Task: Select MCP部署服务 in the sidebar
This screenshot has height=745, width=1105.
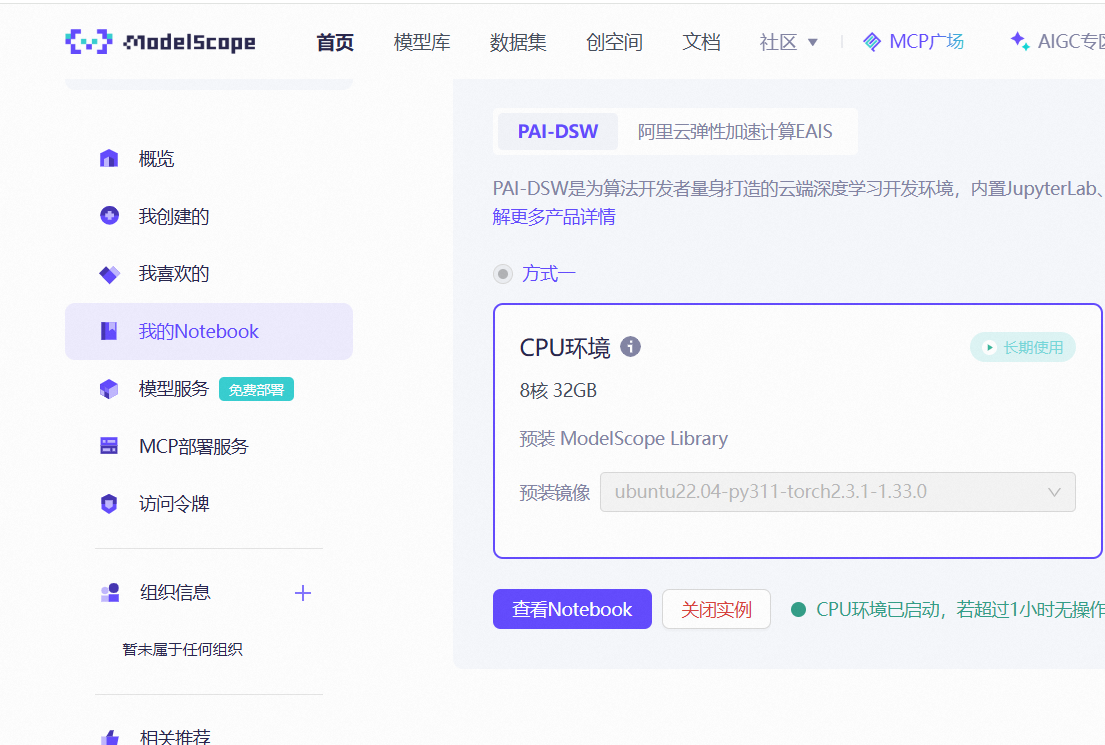Action: coord(209,446)
